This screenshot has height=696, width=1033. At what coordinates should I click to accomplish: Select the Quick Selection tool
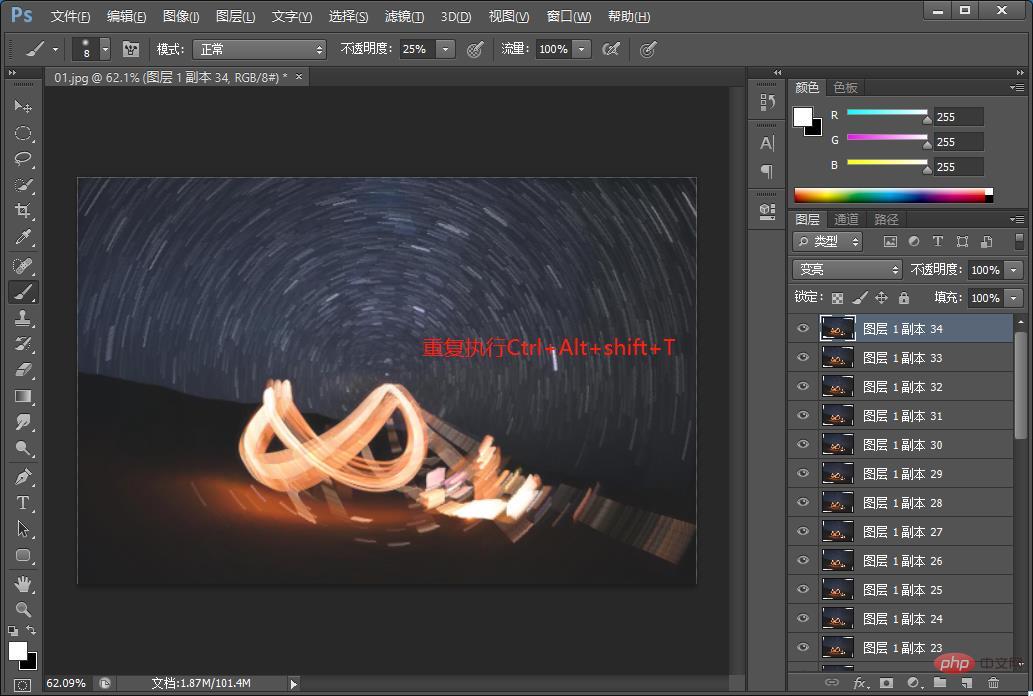pyautogui.click(x=23, y=185)
